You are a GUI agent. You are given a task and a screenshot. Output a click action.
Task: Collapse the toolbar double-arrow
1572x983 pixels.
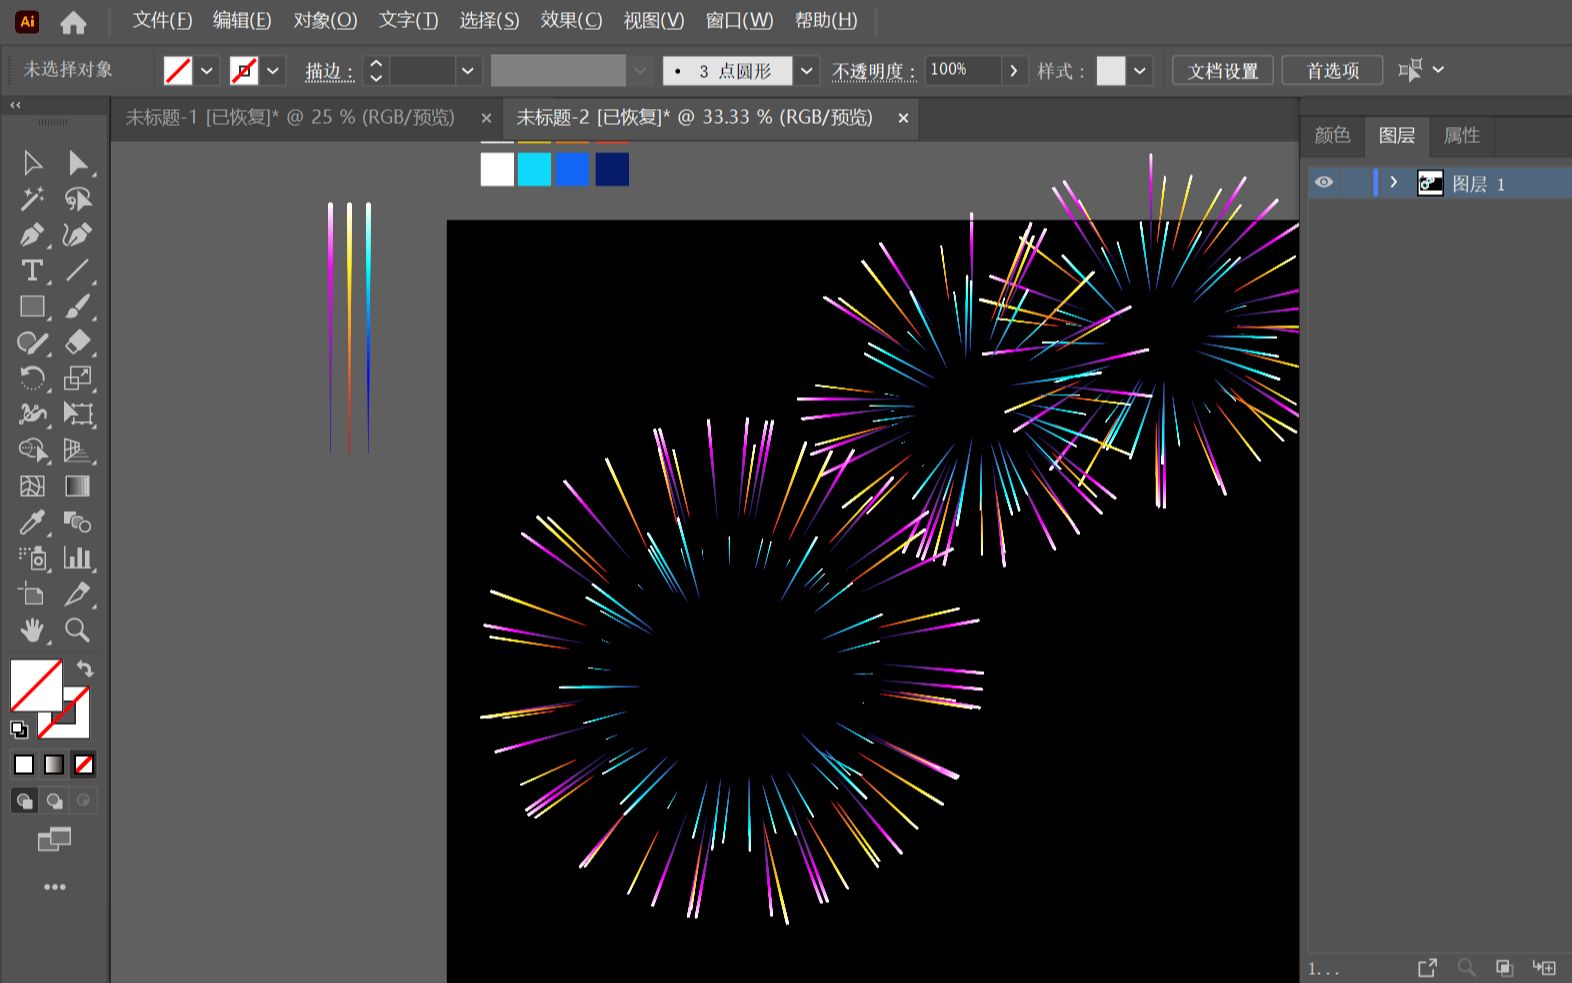[x=15, y=105]
